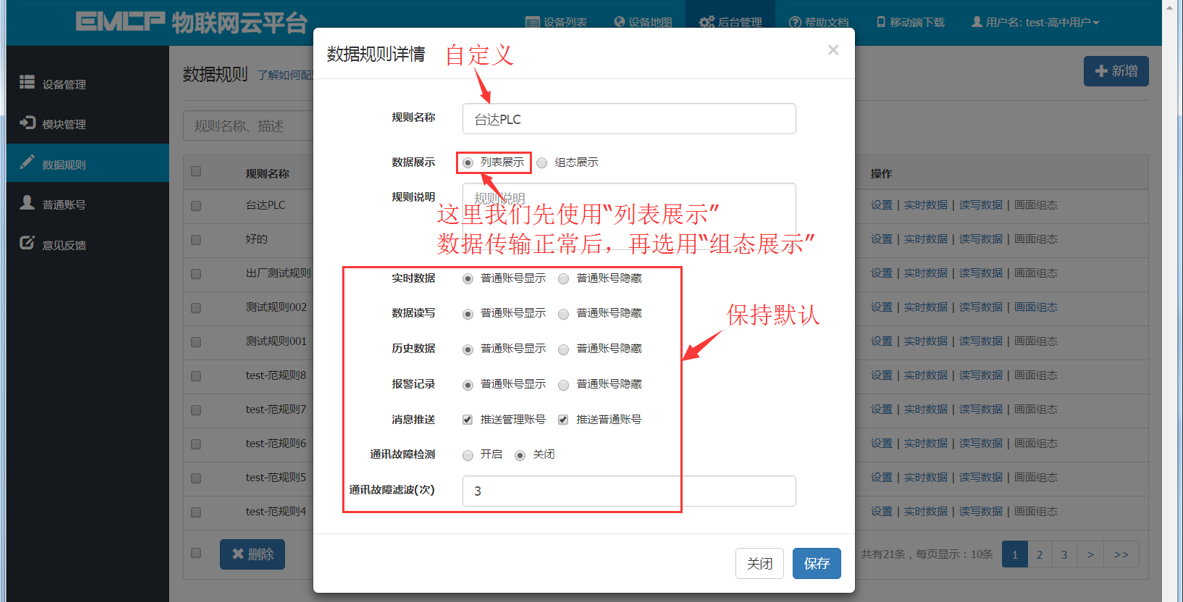Open 设备地图 in top navigation
The image size is (1183, 602).
tap(642, 23)
